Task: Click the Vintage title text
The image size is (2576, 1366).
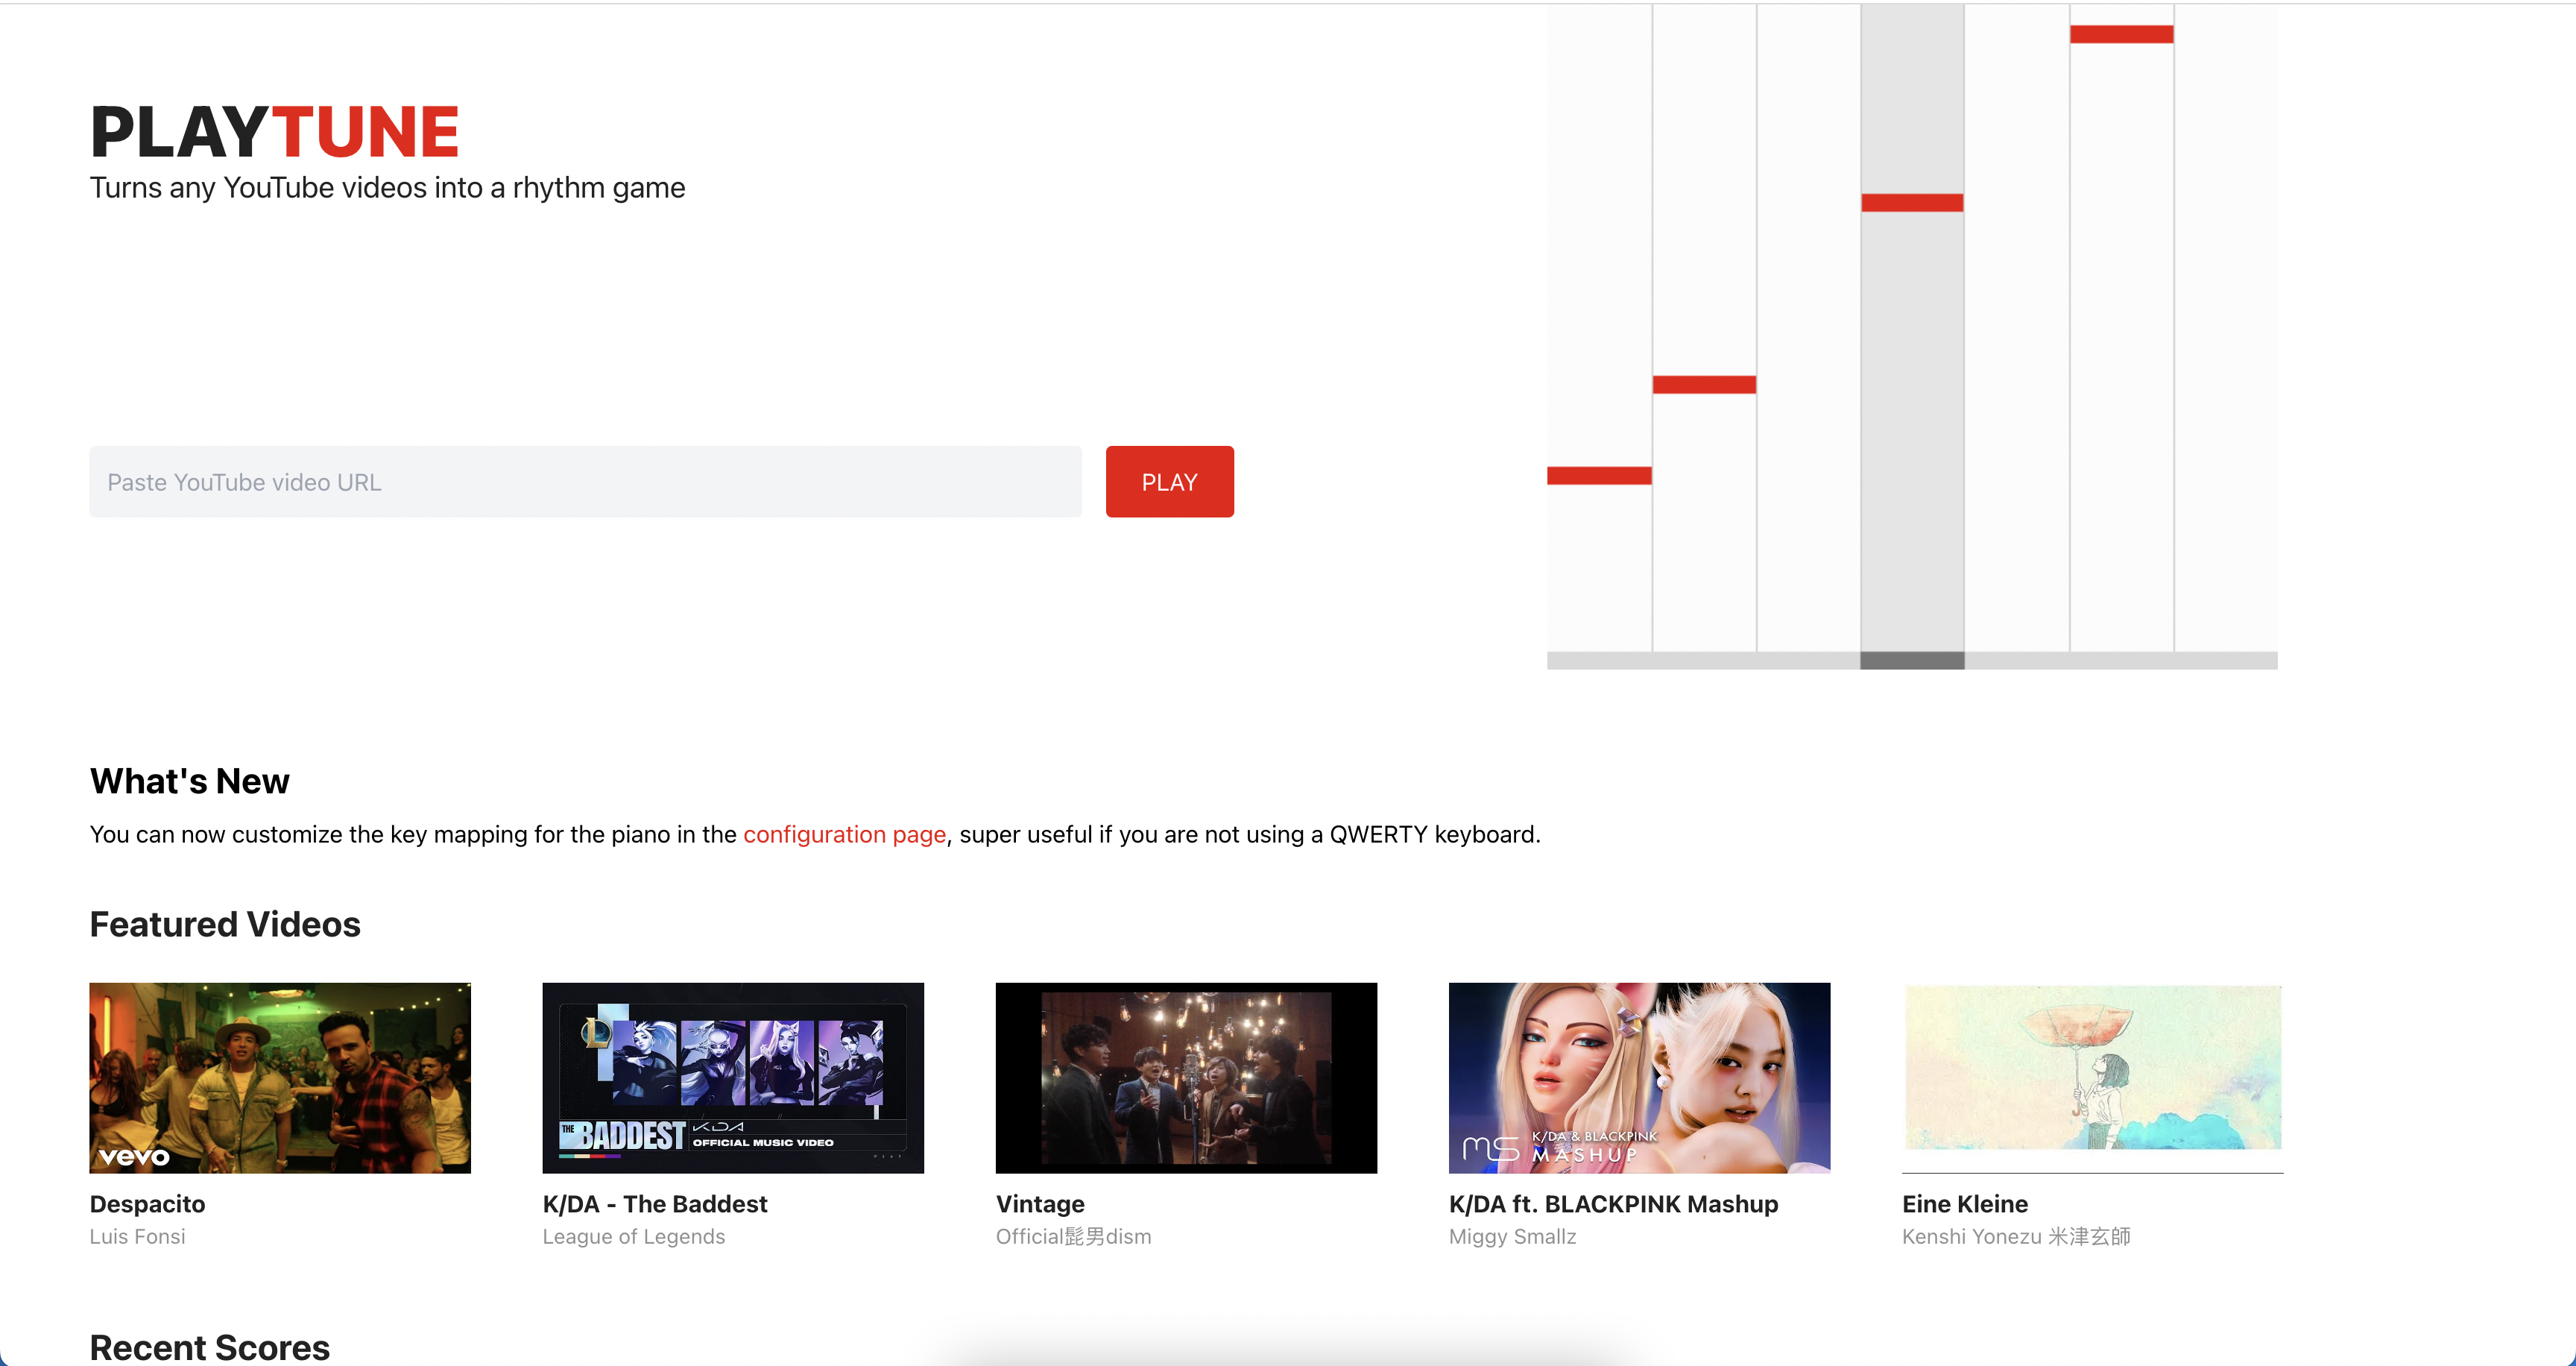Action: click(x=1040, y=1204)
